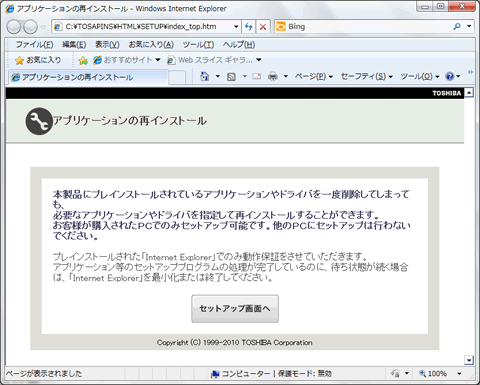The image size is (480, 385).
Task: Click the 100% zoom level button
Action: (x=433, y=374)
